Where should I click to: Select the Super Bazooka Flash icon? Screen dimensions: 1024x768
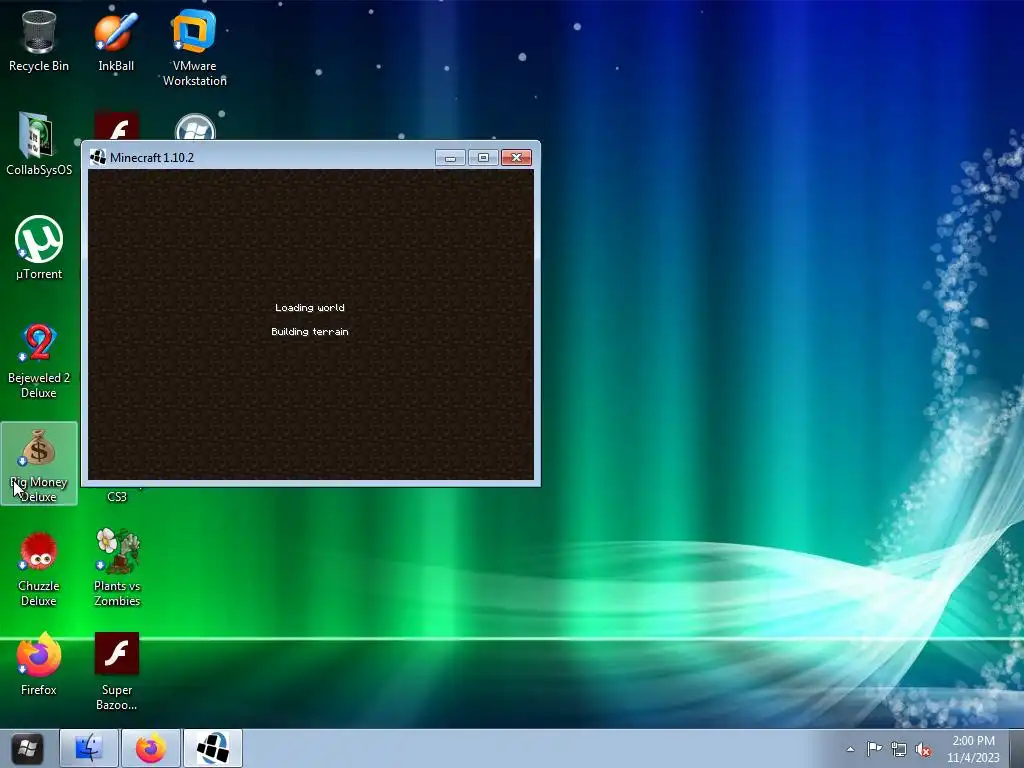[x=117, y=673]
